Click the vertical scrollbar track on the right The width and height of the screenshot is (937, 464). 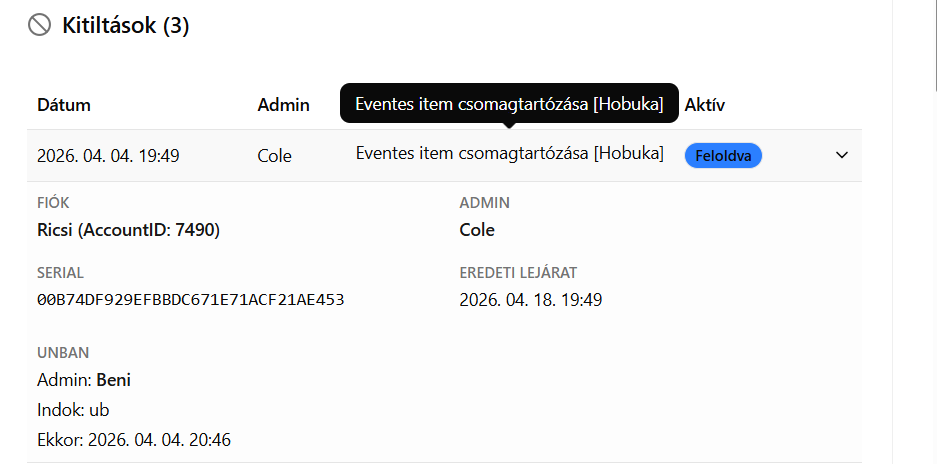tap(914, 232)
